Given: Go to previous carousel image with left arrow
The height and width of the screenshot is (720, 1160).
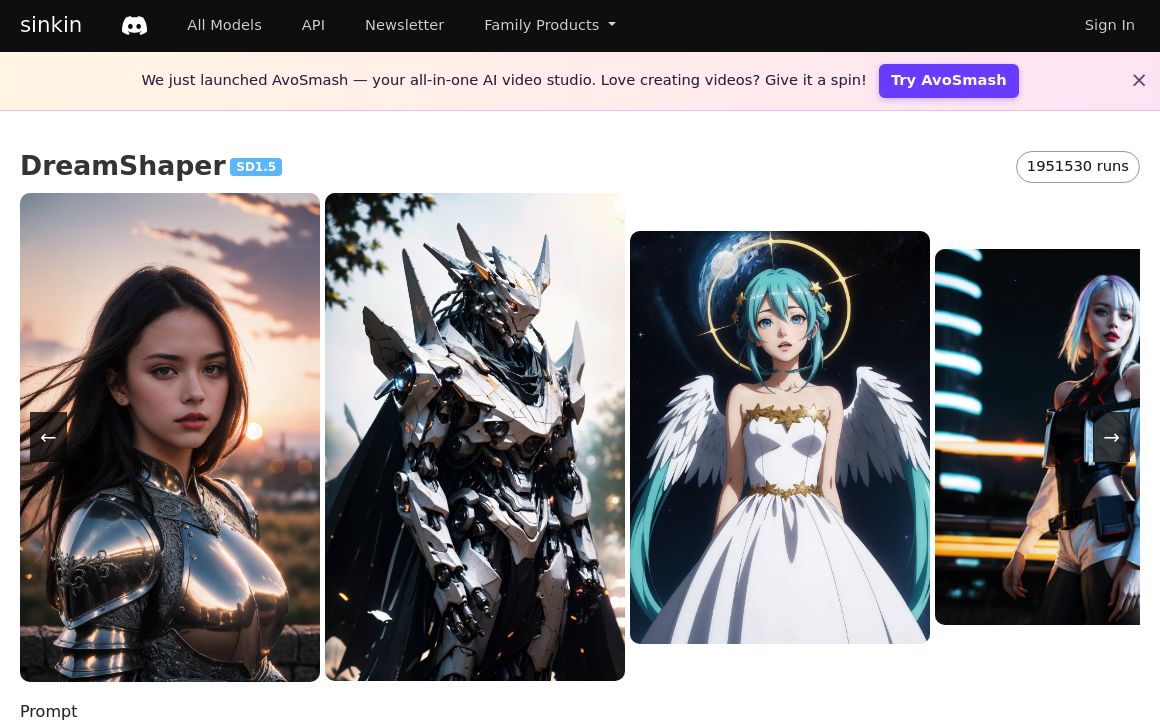Looking at the screenshot, I should click(x=48, y=437).
